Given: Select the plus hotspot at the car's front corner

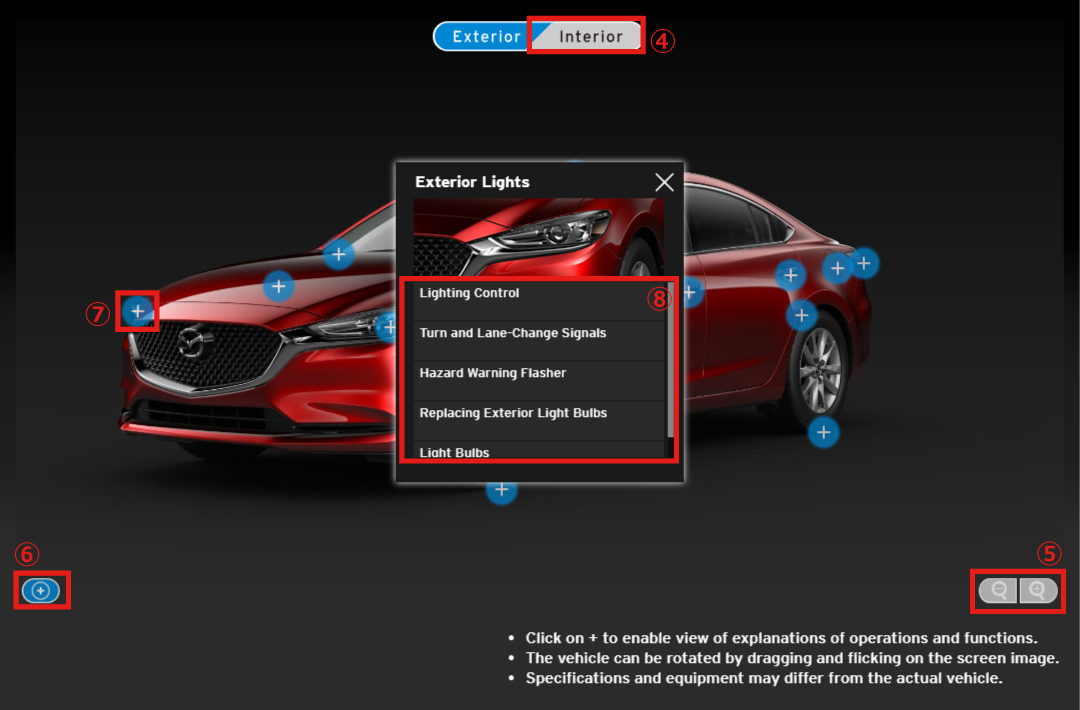Looking at the screenshot, I should (x=138, y=311).
